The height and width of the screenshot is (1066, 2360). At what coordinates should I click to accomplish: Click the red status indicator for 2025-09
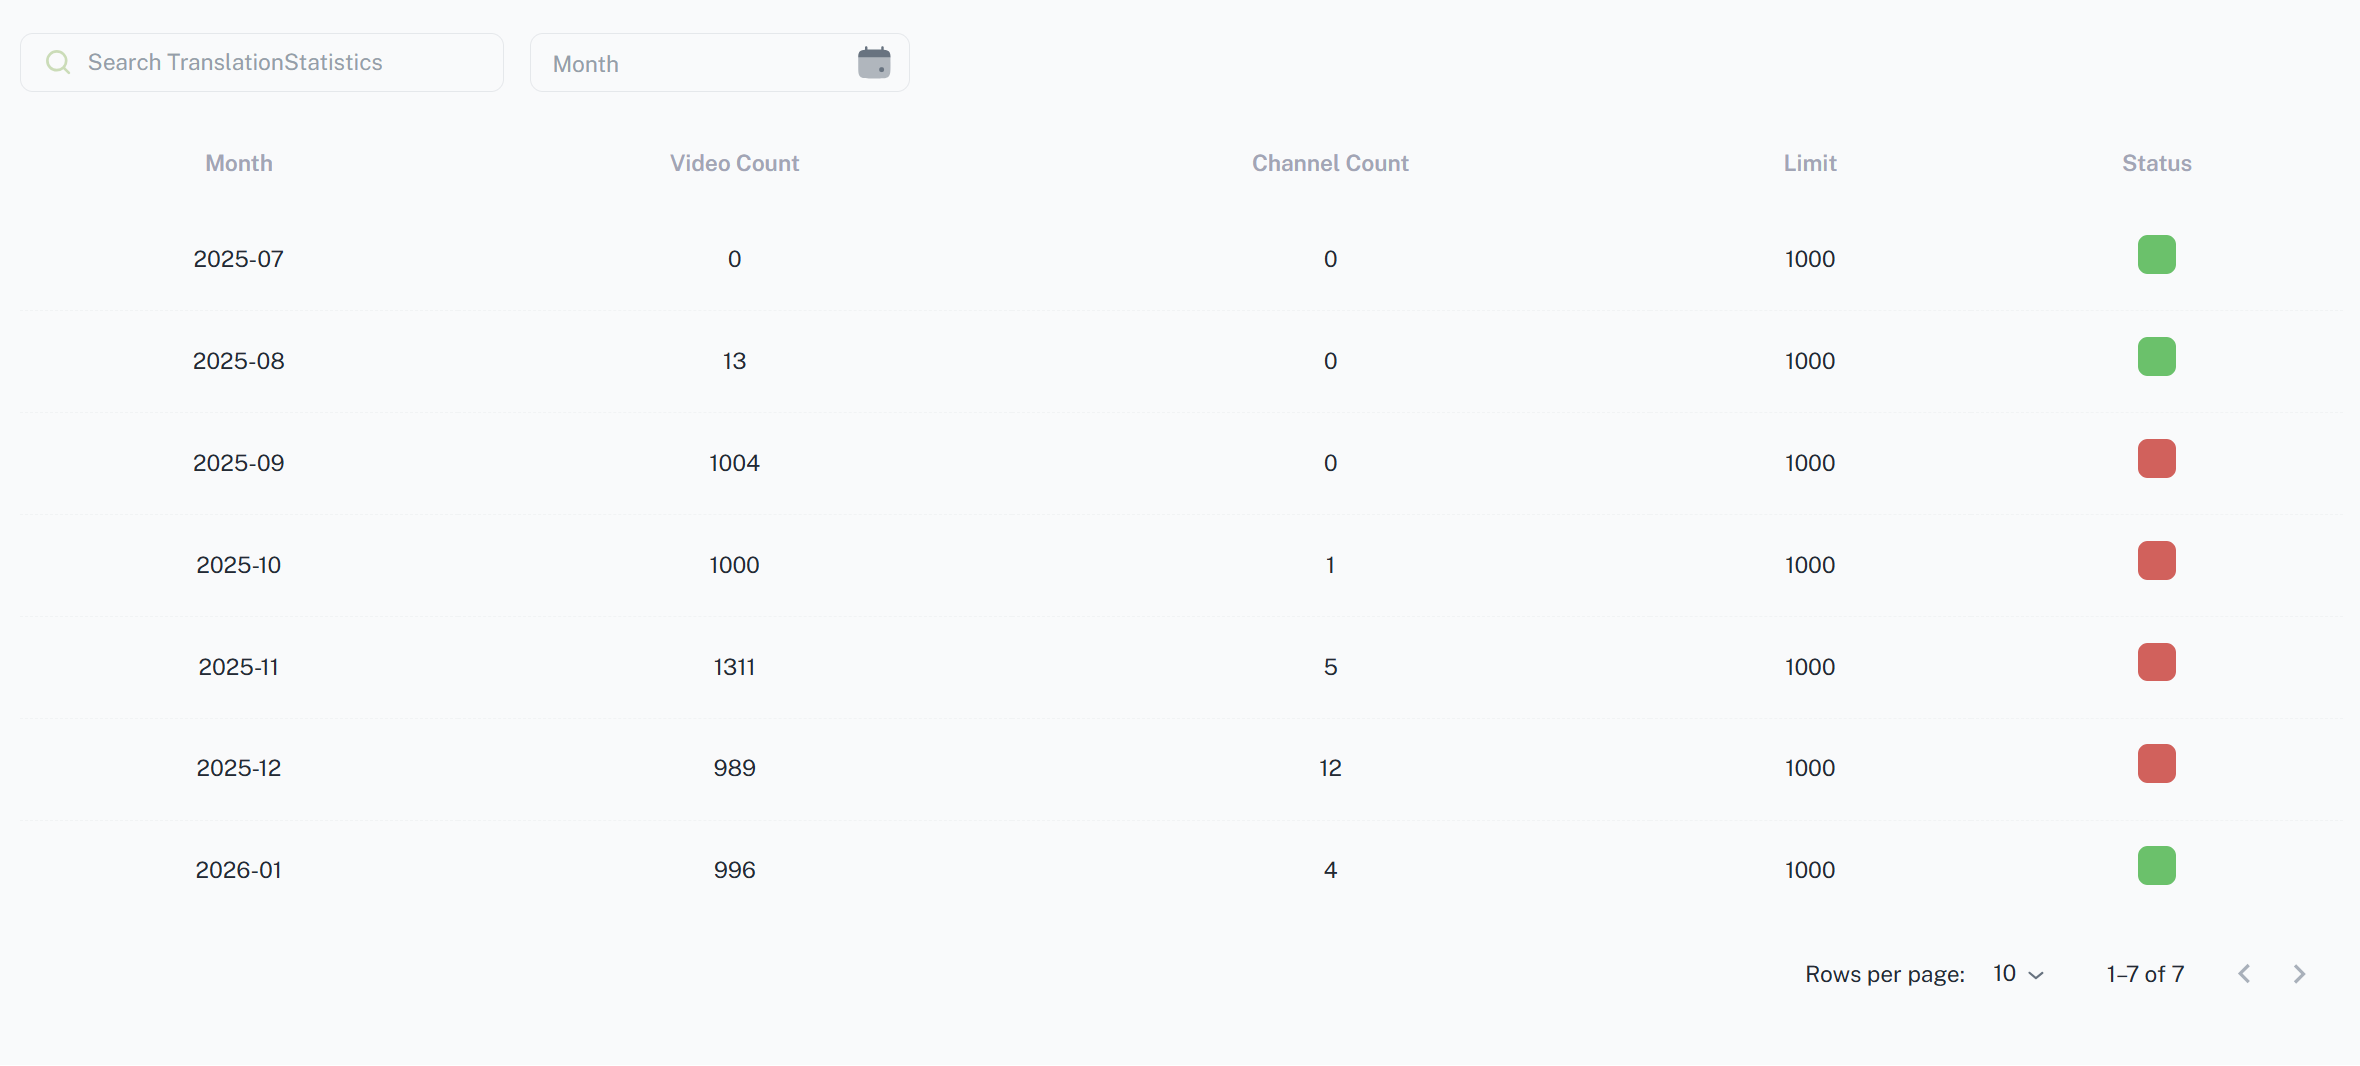(x=2156, y=459)
